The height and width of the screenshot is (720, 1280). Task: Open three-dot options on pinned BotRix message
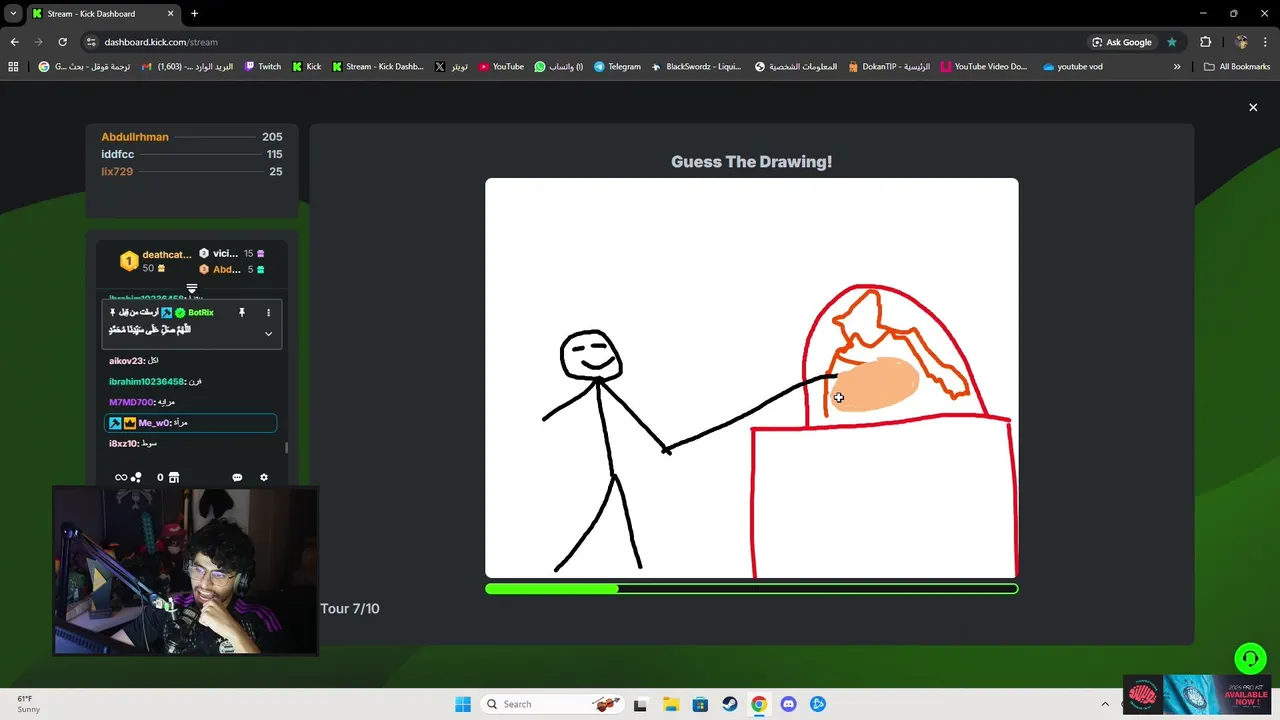pos(268,313)
